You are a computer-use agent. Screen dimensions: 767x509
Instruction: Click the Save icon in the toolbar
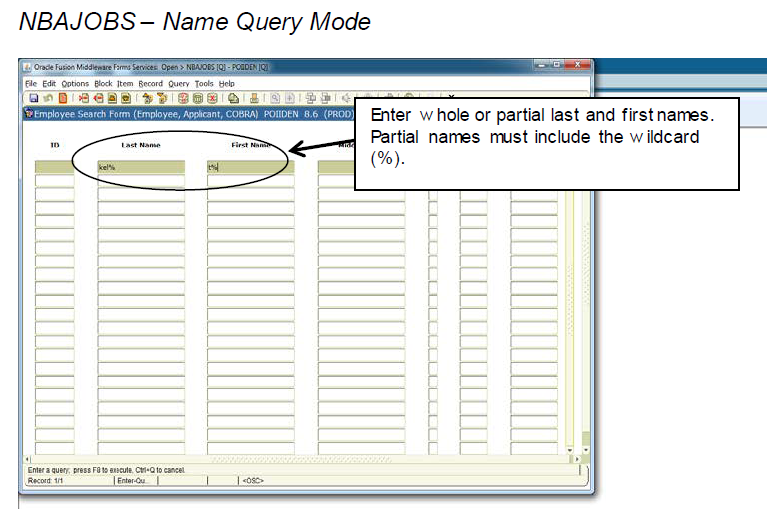[x=32, y=98]
